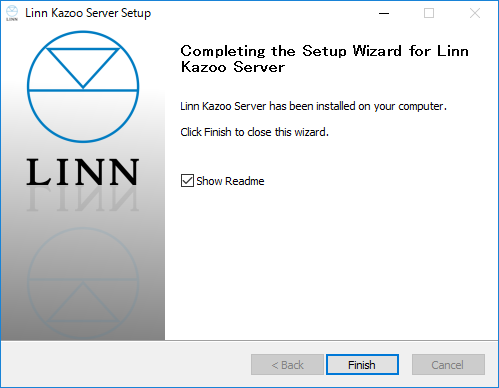Click the Linn icon in the title bar

pyautogui.click(x=12, y=13)
